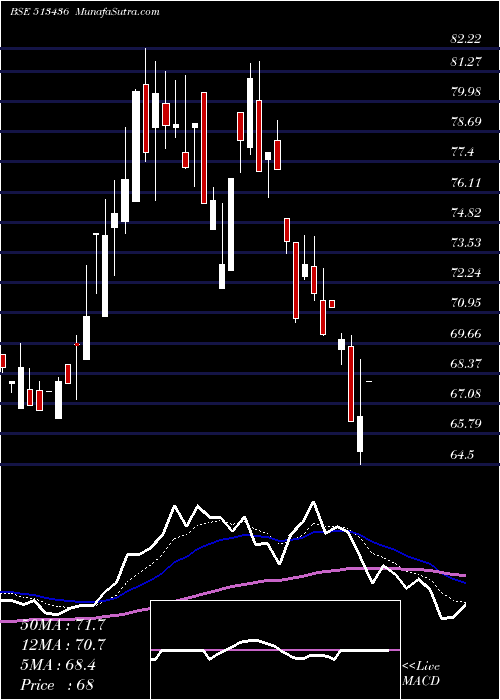Click the 82.22 price axis label
This screenshot has width=500, height=700.
point(466,39)
